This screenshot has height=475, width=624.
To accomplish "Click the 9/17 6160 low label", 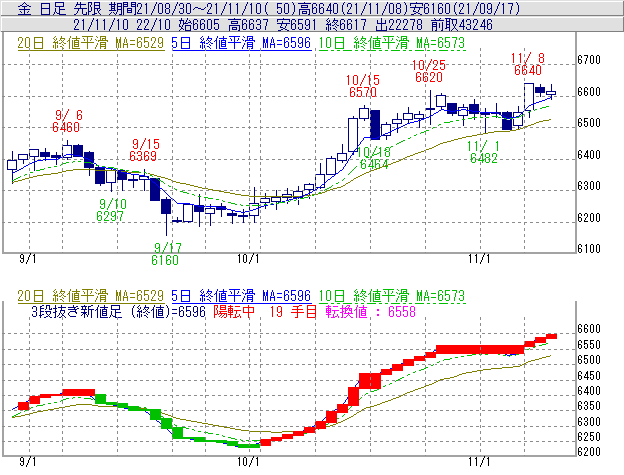I will tap(166, 254).
